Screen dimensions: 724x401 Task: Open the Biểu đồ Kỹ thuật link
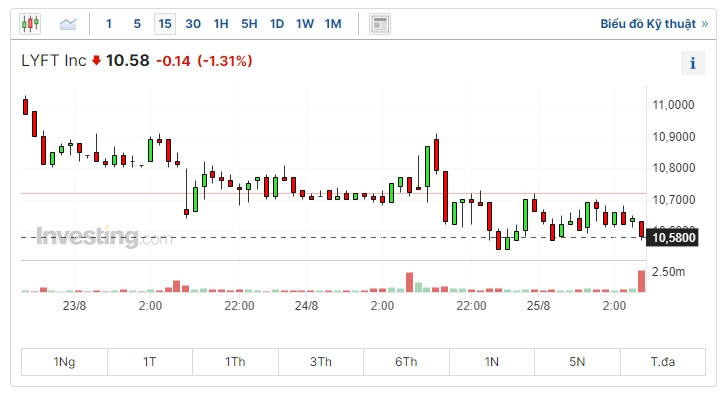654,24
